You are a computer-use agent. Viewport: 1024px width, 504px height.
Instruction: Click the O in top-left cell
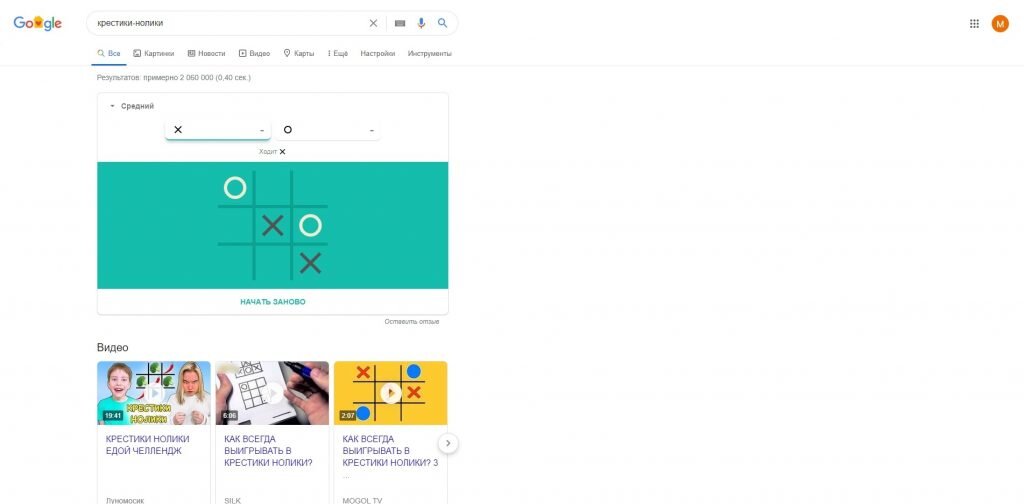coord(235,188)
